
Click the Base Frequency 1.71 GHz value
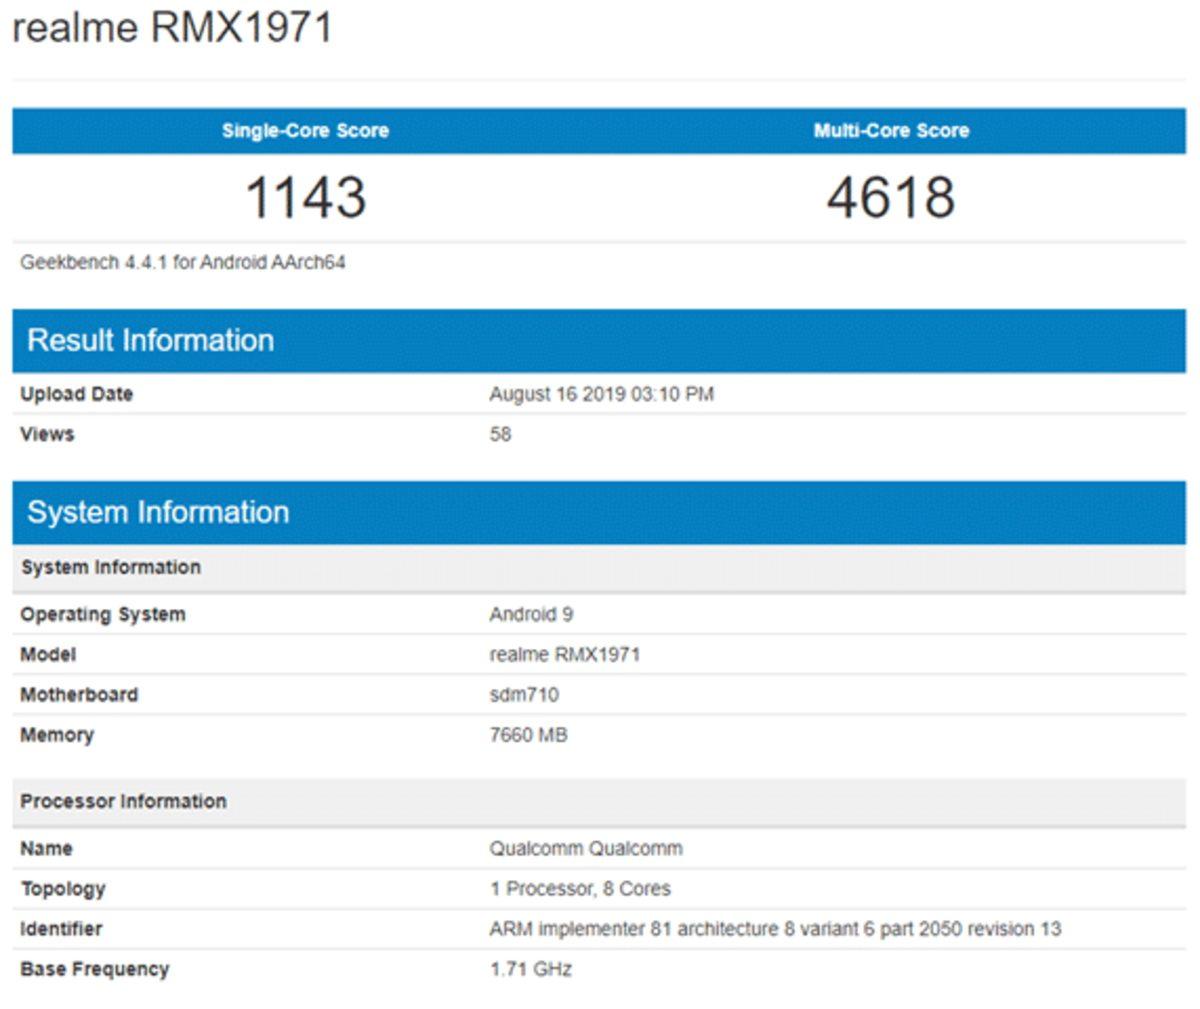[x=528, y=968]
